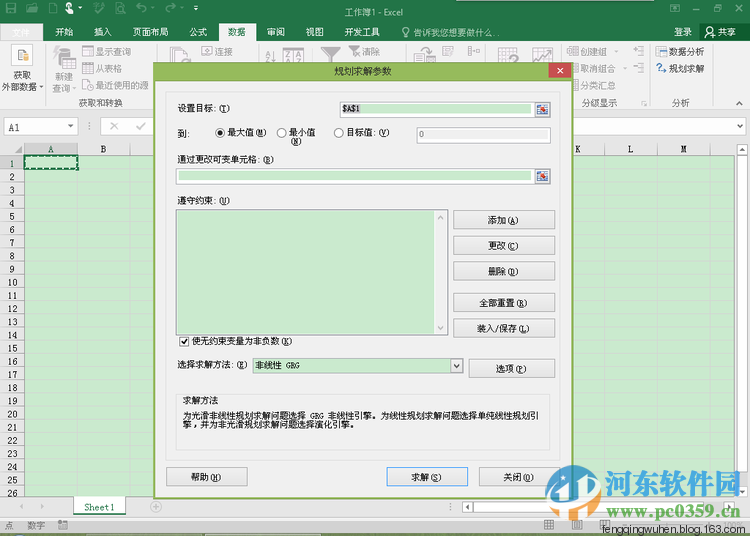
Task: Click the Redo arrow icon
Action: click(x=170, y=8)
